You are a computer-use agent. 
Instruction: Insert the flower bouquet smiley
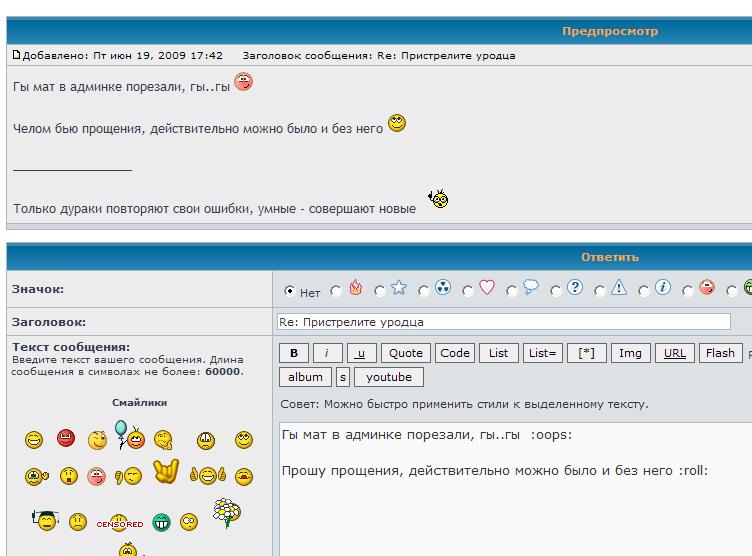226,513
